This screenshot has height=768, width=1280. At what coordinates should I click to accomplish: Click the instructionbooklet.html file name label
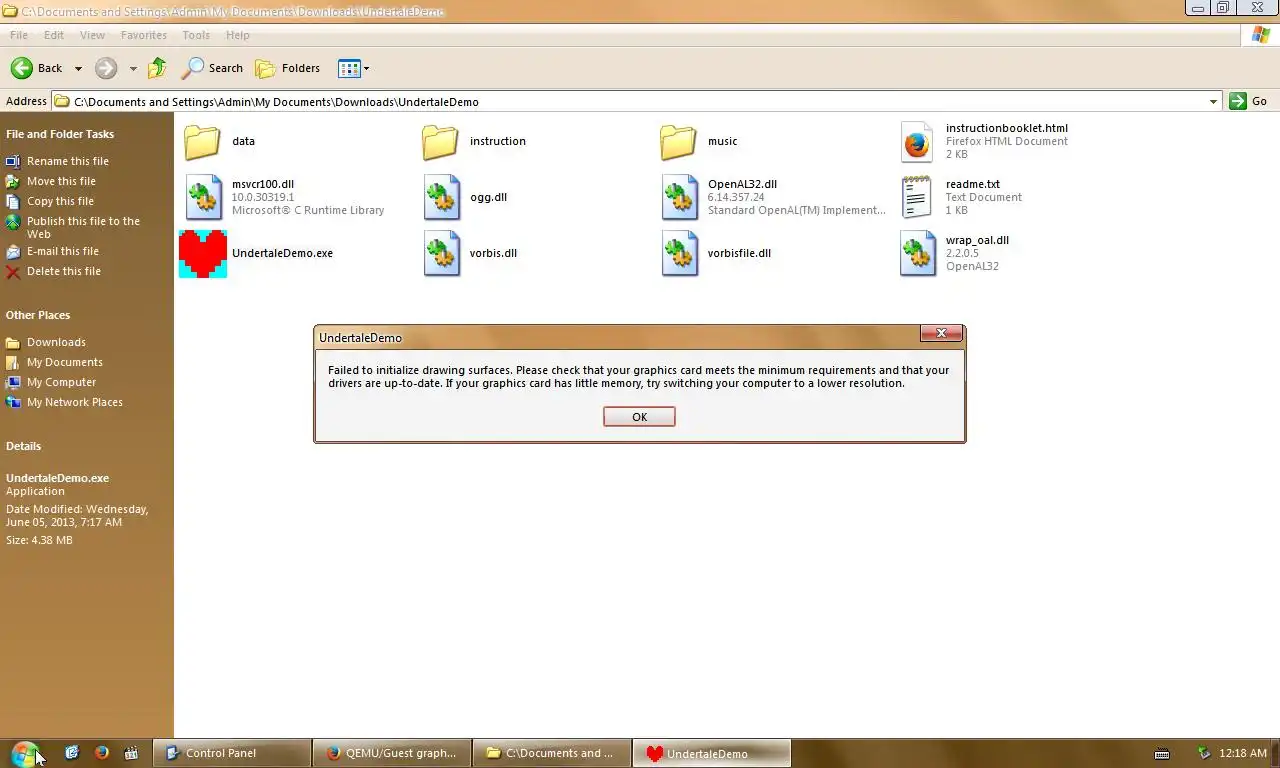(1007, 128)
